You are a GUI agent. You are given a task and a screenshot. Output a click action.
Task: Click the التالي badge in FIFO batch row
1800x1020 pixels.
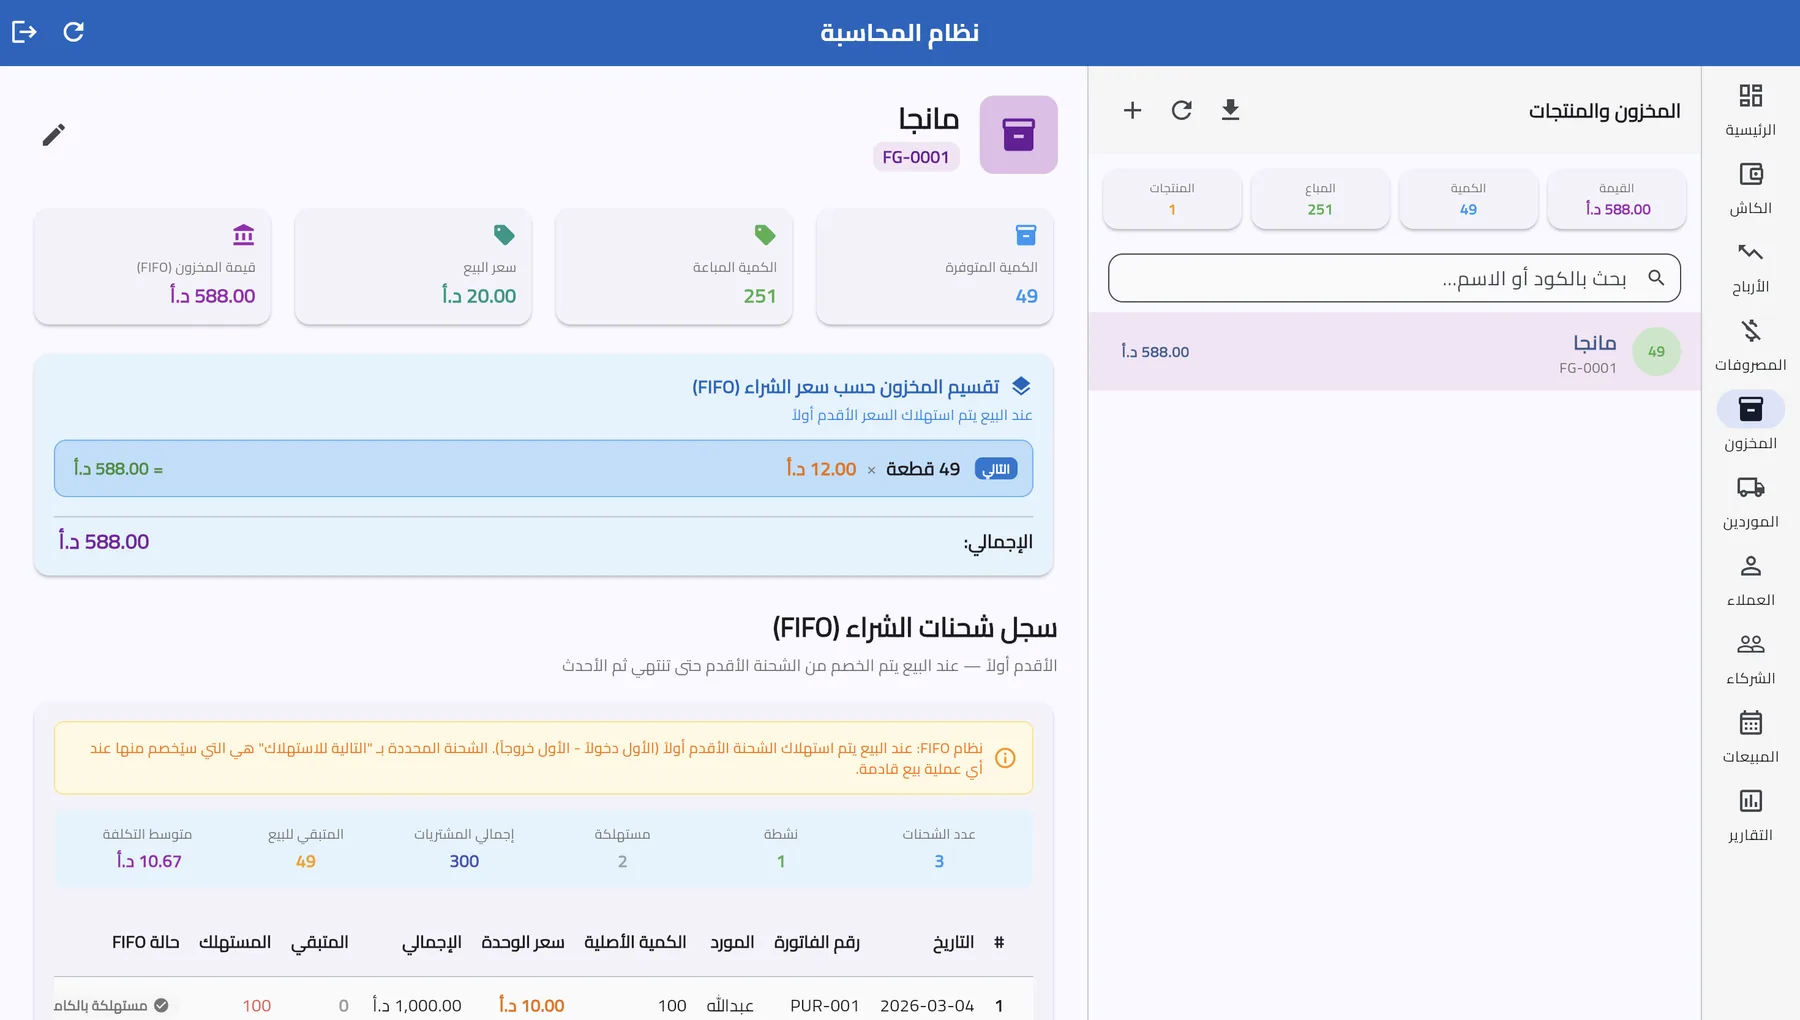996,469
